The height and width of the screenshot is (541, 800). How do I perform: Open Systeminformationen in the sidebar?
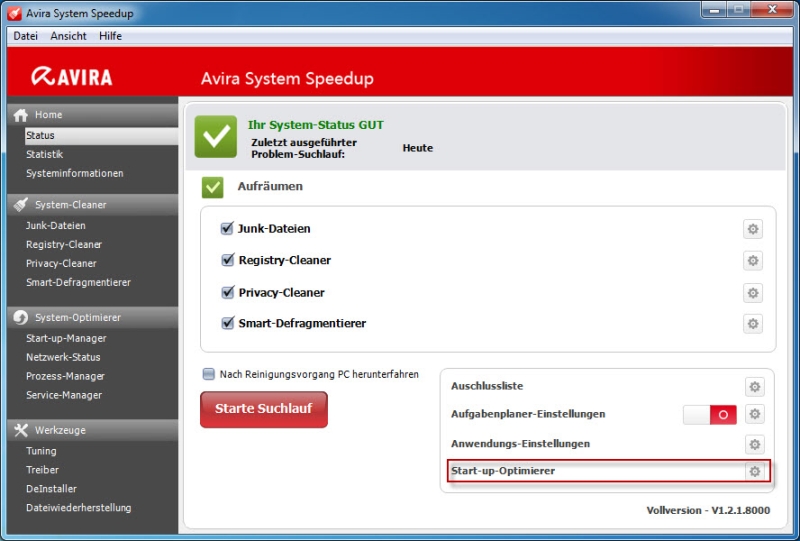74,173
